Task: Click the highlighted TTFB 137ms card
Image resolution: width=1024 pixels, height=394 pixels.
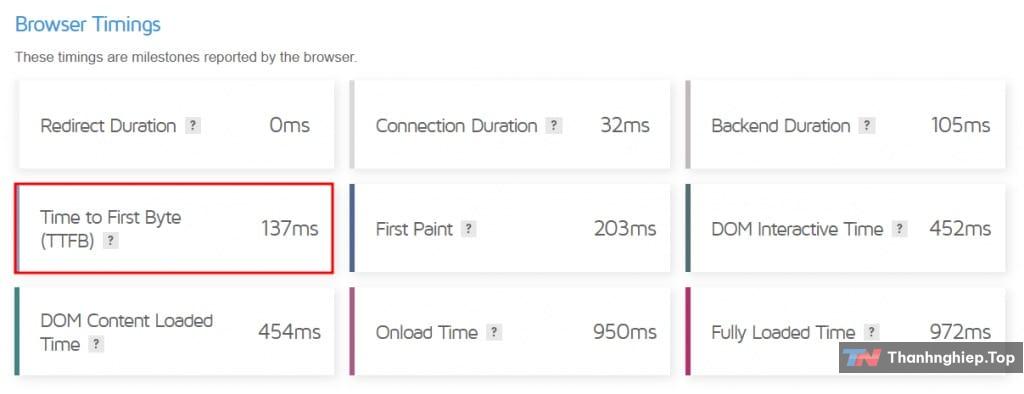Action: tap(174, 228)
